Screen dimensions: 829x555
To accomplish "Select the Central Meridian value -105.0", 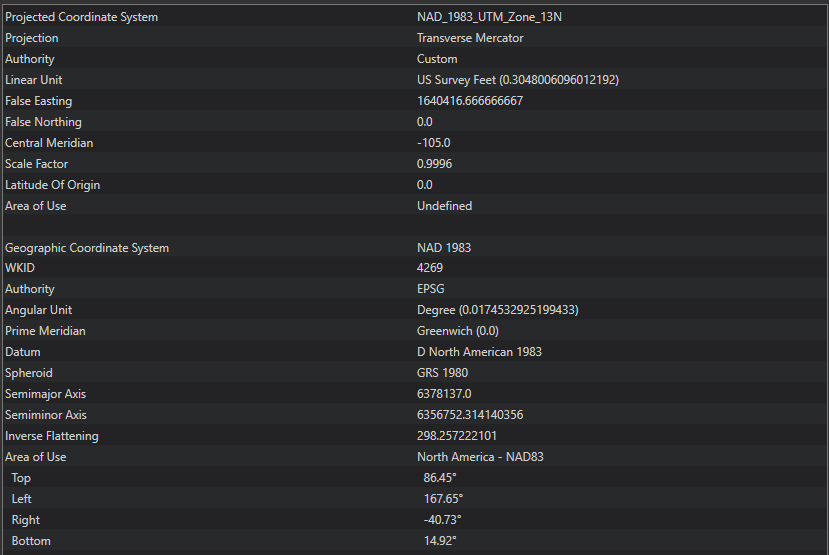I will pos(434,143).
